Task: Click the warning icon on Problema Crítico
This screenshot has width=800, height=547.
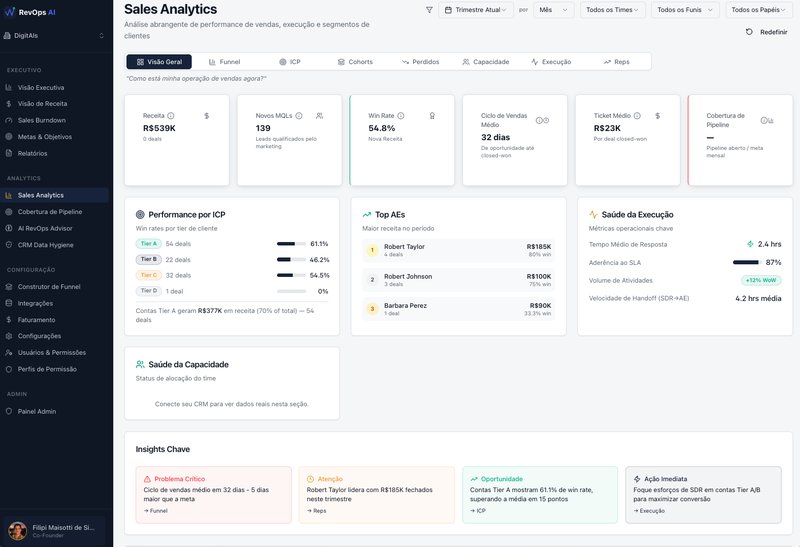Action: (x=147, y=479)
